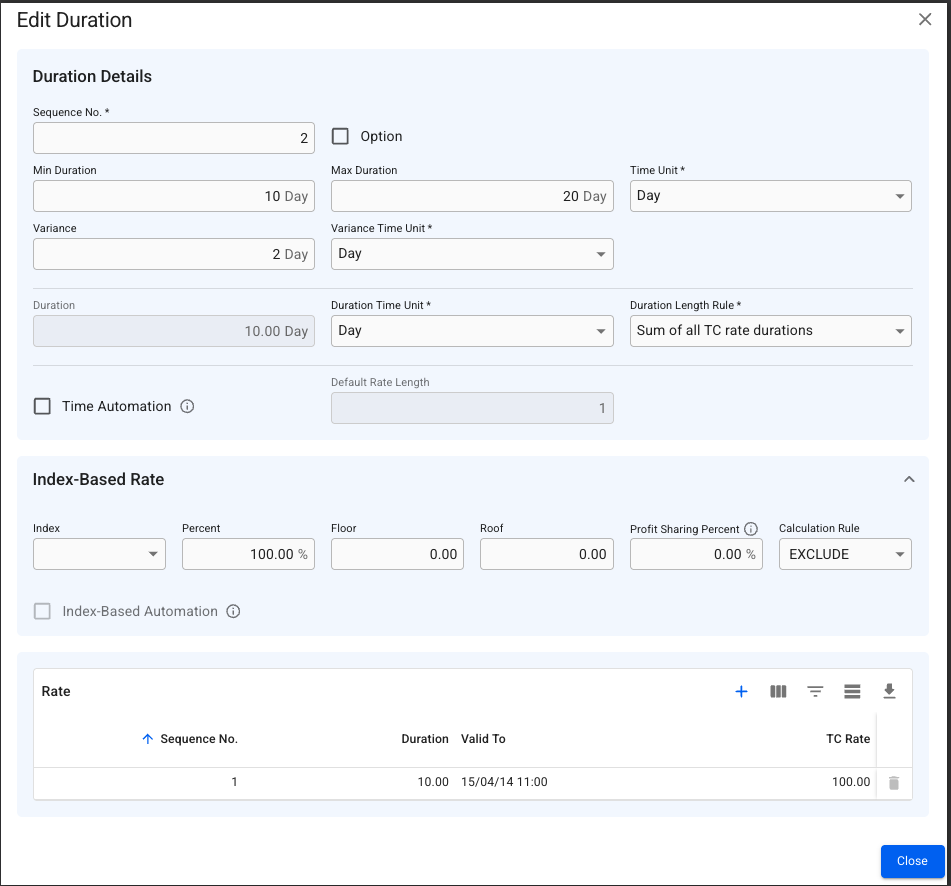Viewport: 951px width, 886px height.
Task: Open the column chooser icon in Rate table
Action: (778, 692)
